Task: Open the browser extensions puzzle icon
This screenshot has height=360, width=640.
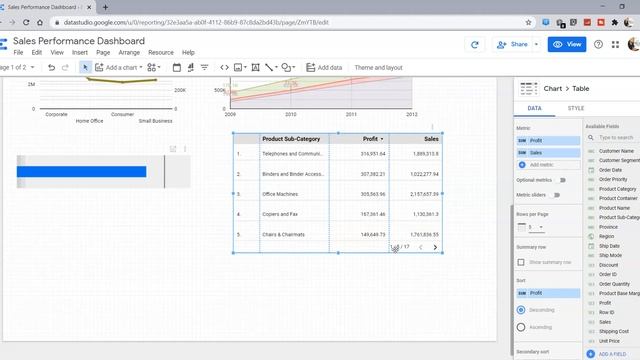Action: (615, 22)
